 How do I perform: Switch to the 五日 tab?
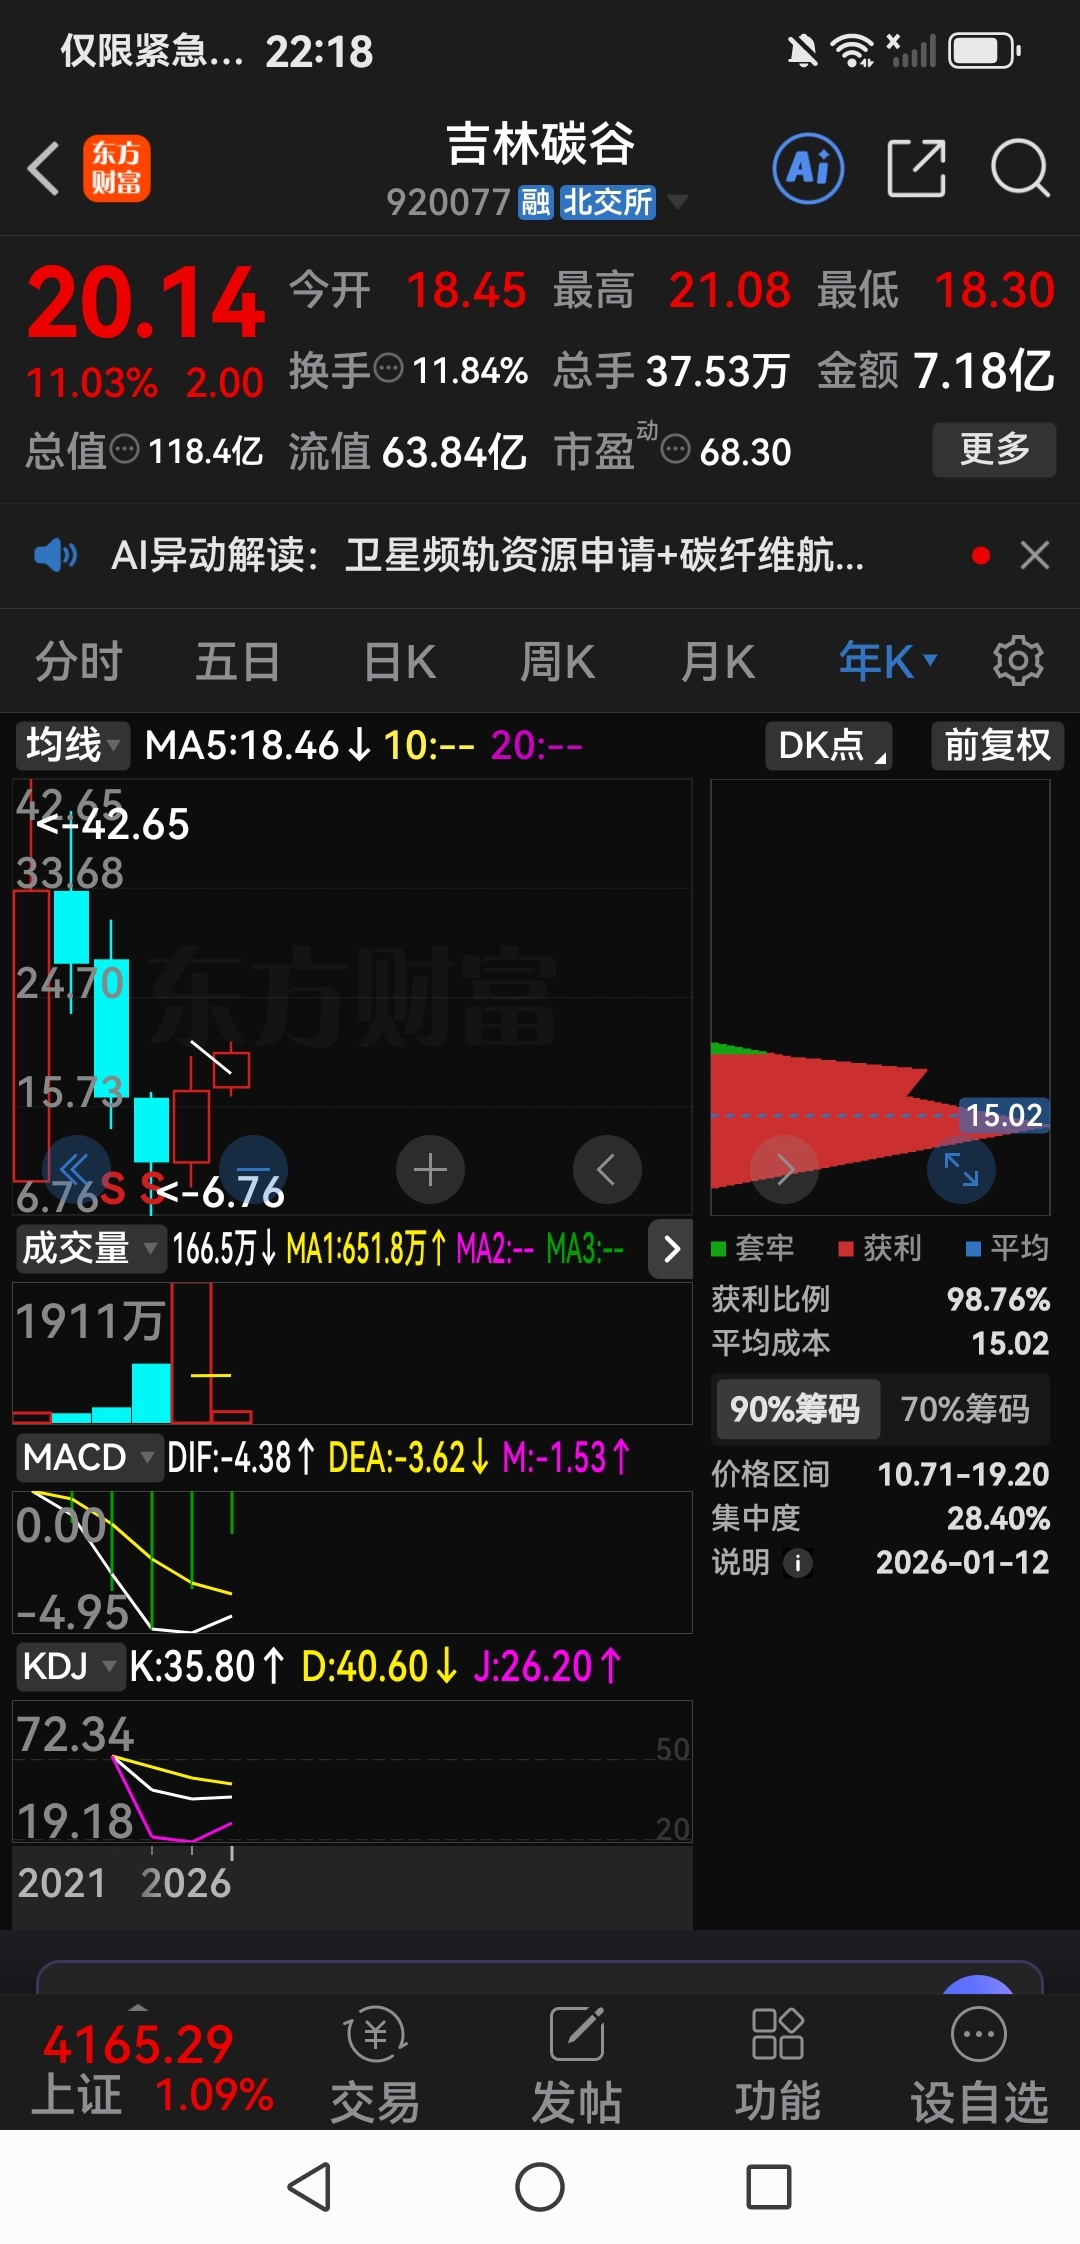[238, 661]
